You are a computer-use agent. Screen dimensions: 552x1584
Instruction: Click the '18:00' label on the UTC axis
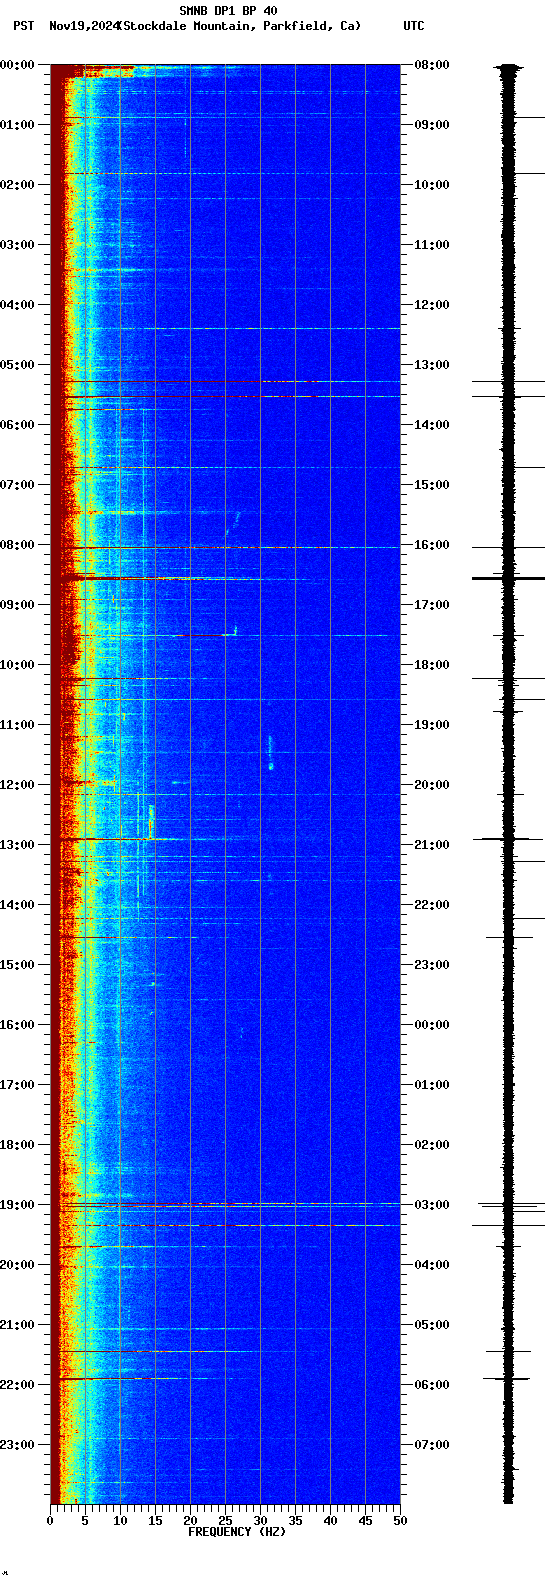[x=432, y=665]
